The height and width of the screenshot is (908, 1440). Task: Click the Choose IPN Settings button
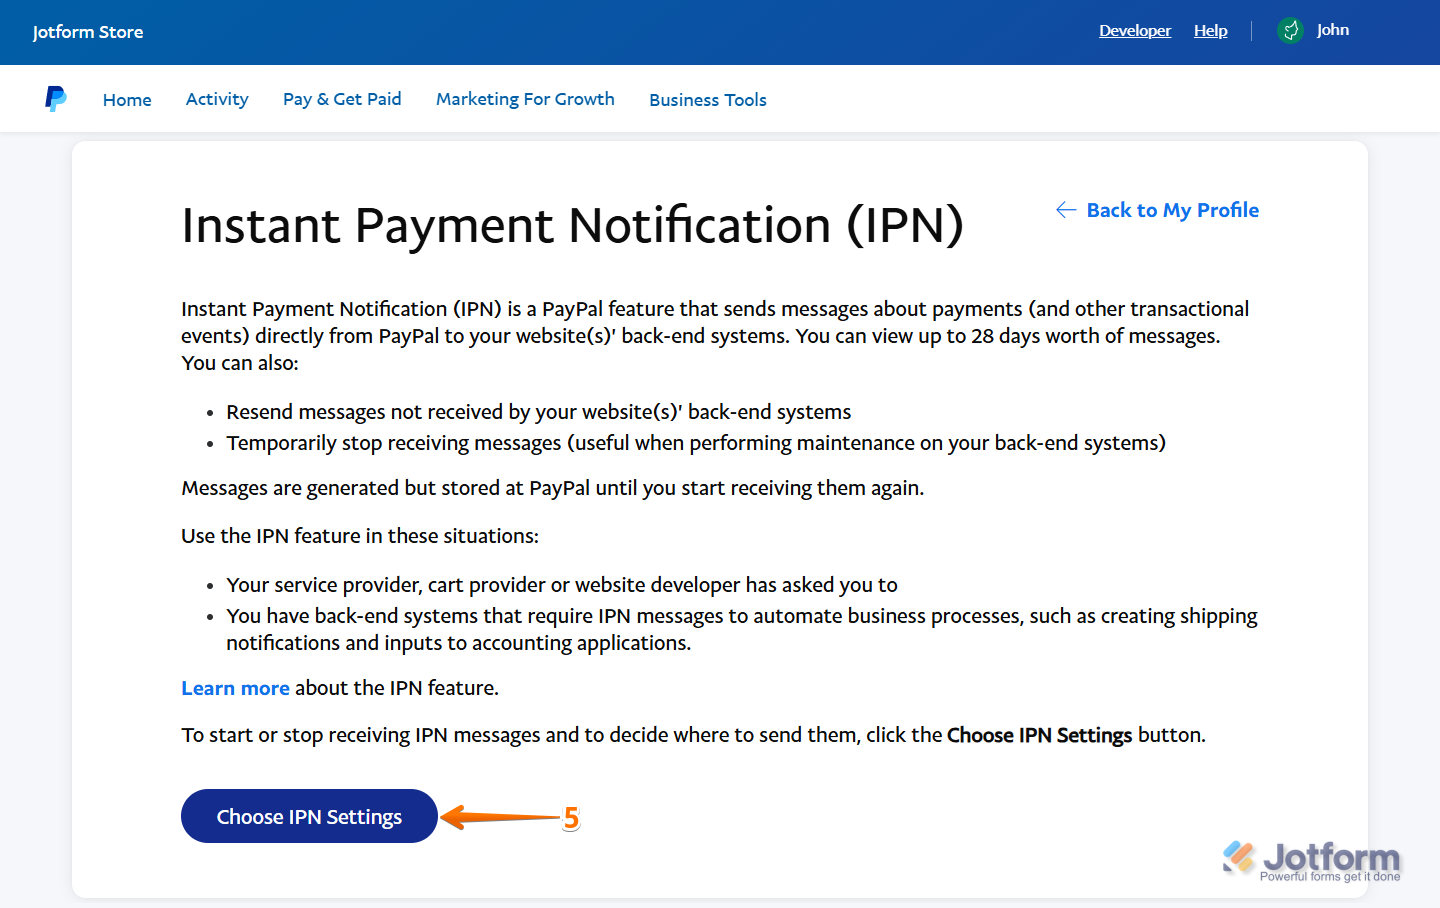(308, 816)
